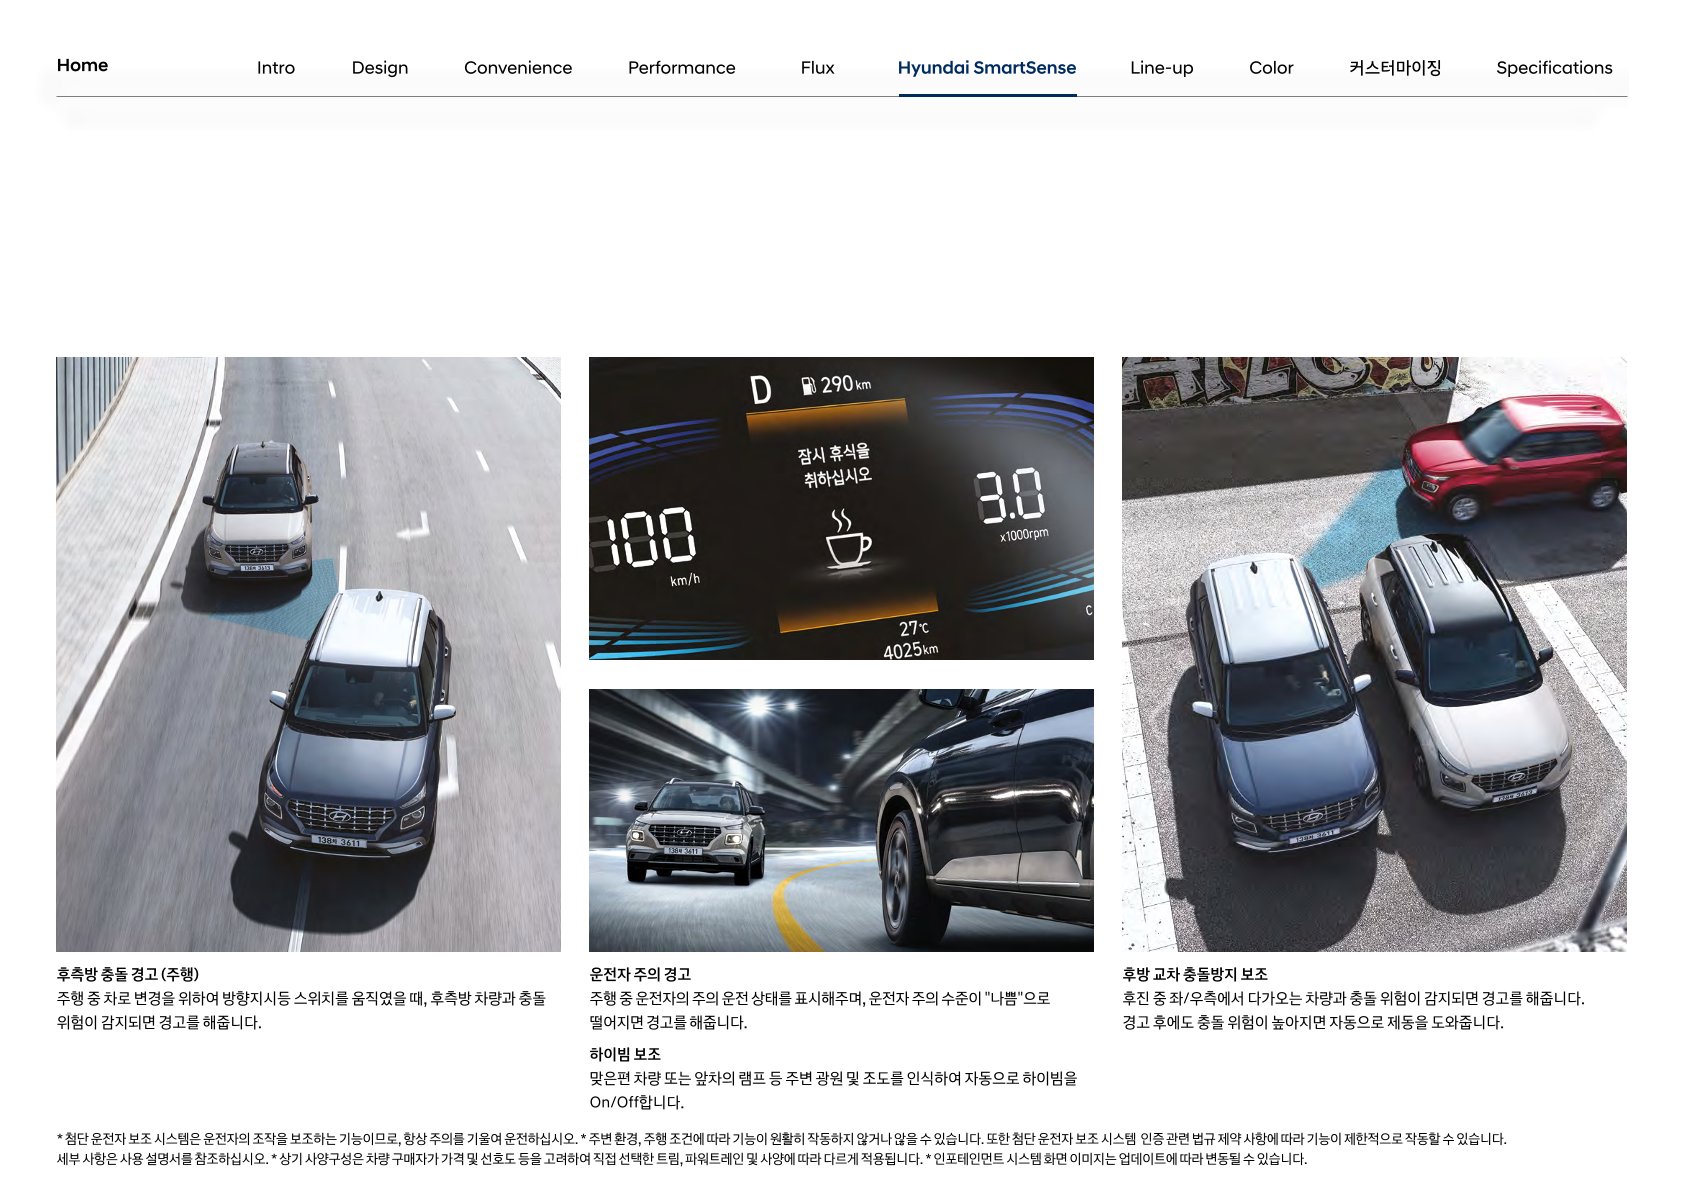
Task: Click the 3.0 x1000rpm readout
Action: 1010,496
